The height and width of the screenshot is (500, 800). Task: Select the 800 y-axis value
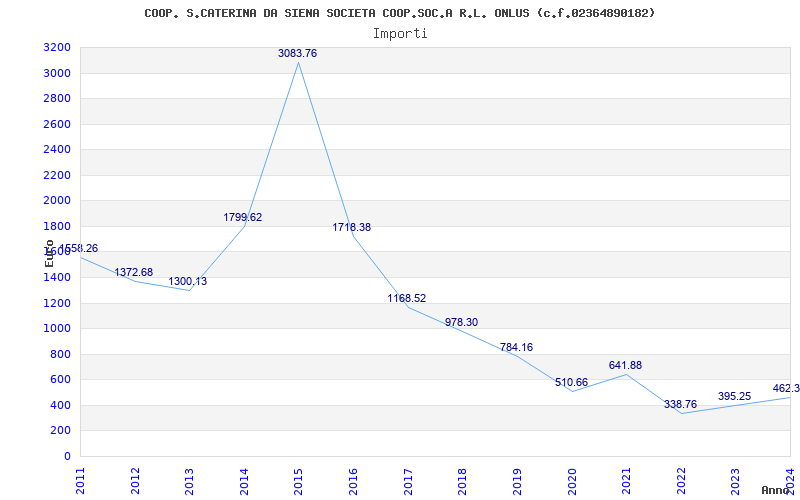point(61,354)
